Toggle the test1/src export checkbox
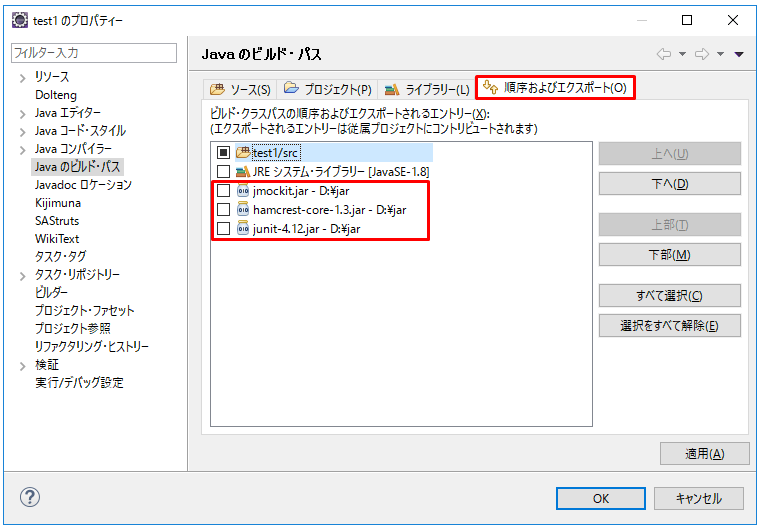 223,153
